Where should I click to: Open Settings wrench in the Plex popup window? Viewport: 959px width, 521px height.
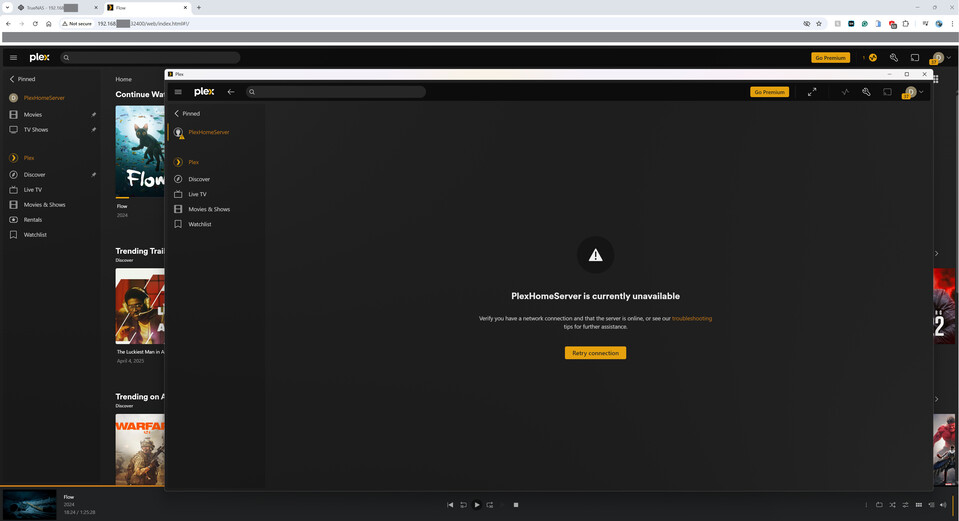click(x=866, y=92)
